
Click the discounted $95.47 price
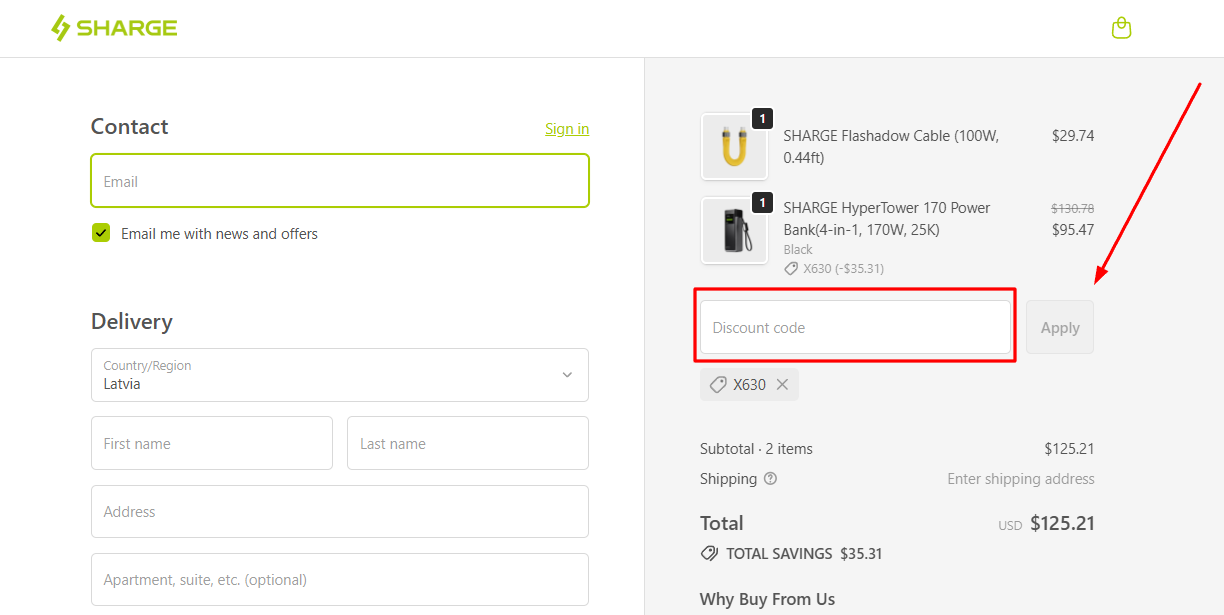point(1073,229)
